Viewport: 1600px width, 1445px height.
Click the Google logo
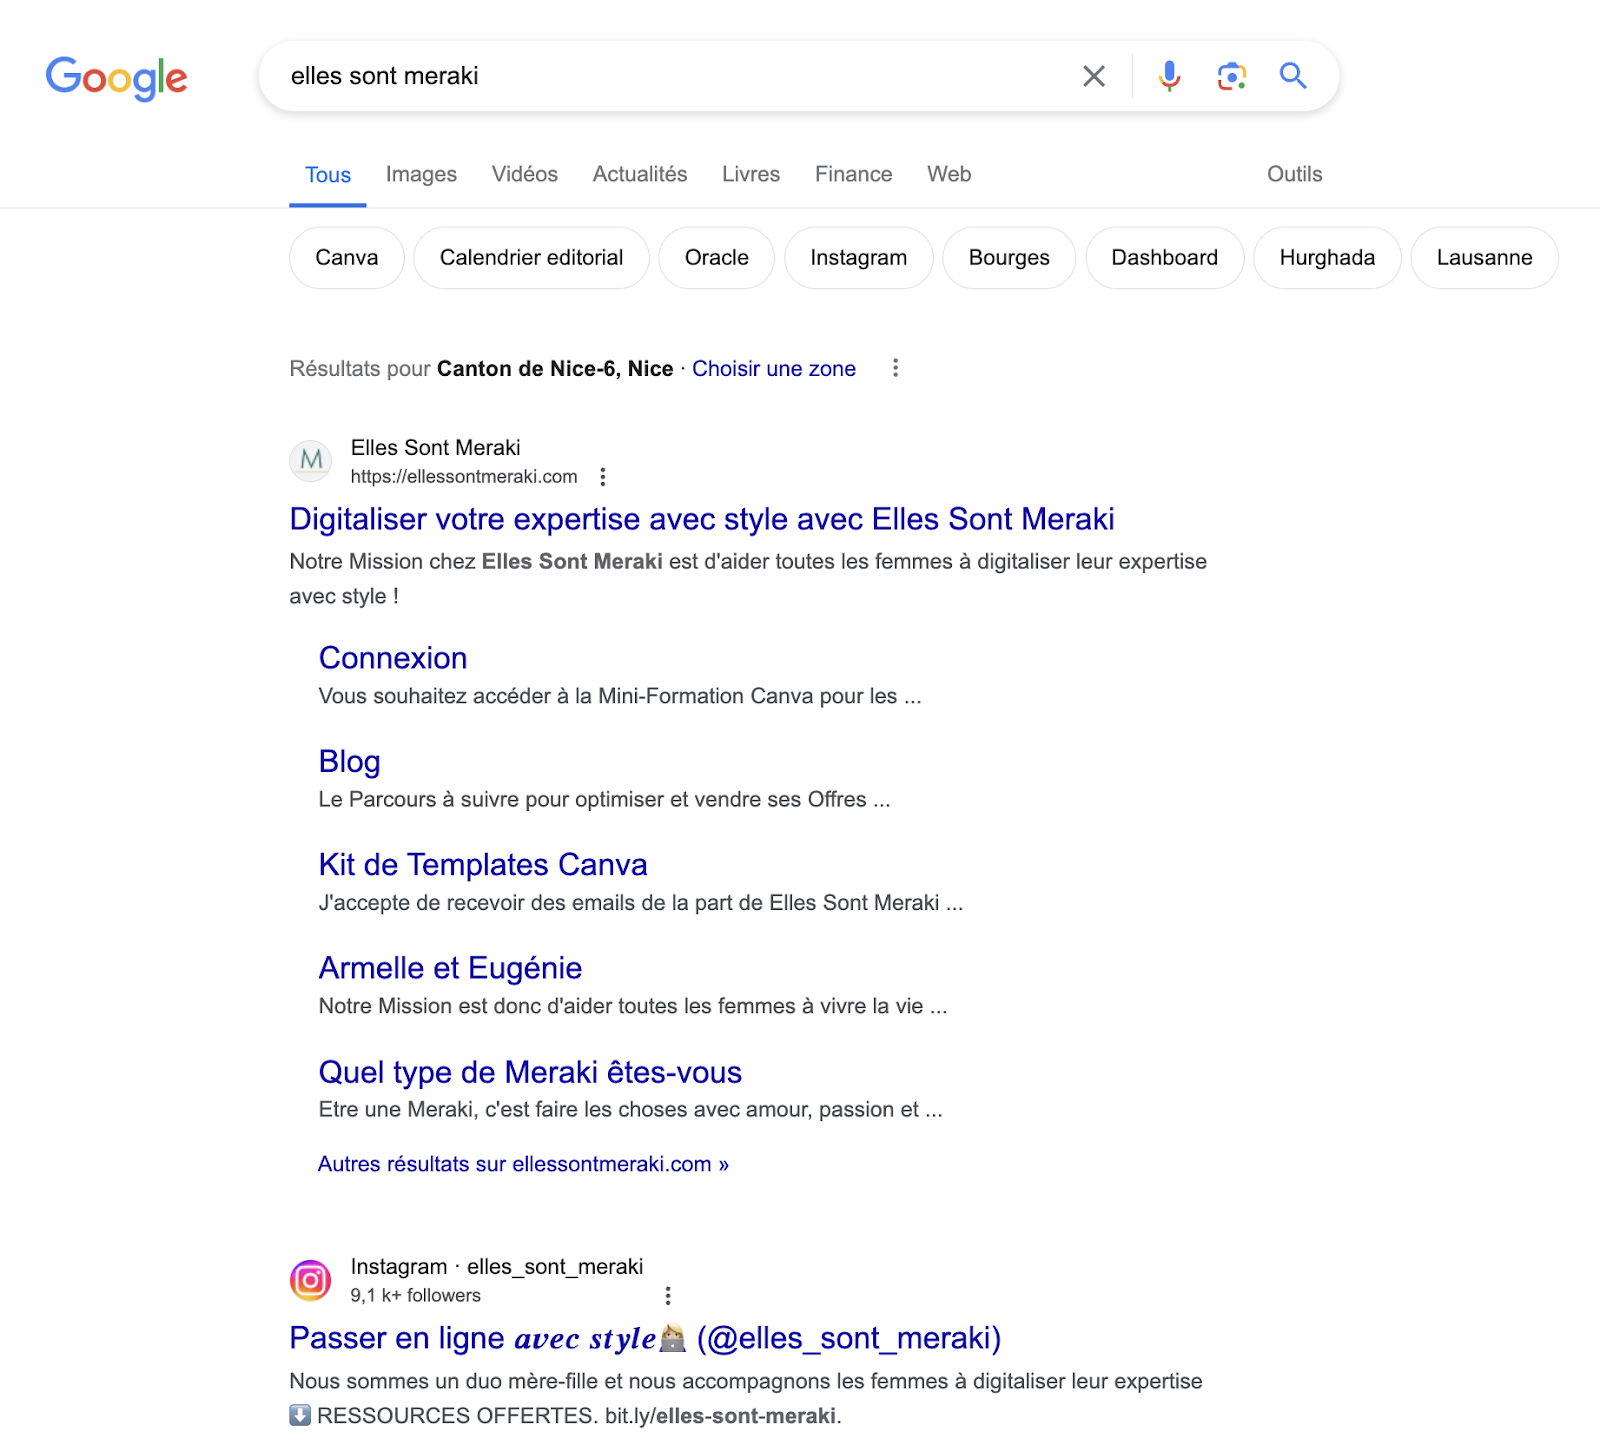pos(117,78)
